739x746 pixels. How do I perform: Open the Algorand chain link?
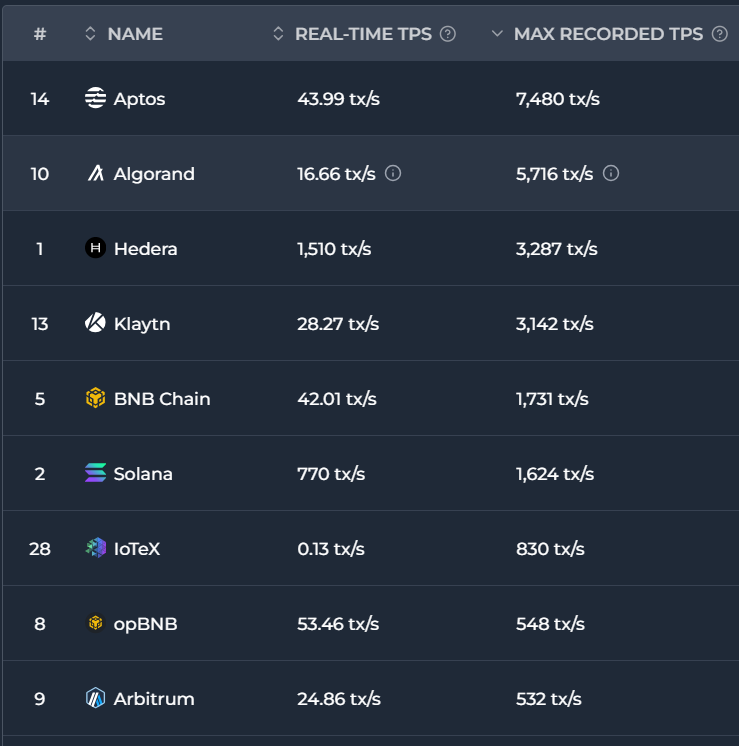(154, 174)
